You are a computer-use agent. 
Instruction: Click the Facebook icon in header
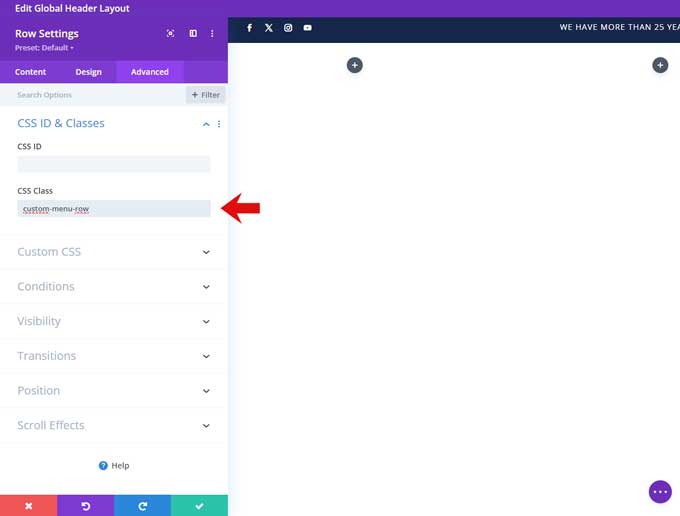tap(249, 28)
